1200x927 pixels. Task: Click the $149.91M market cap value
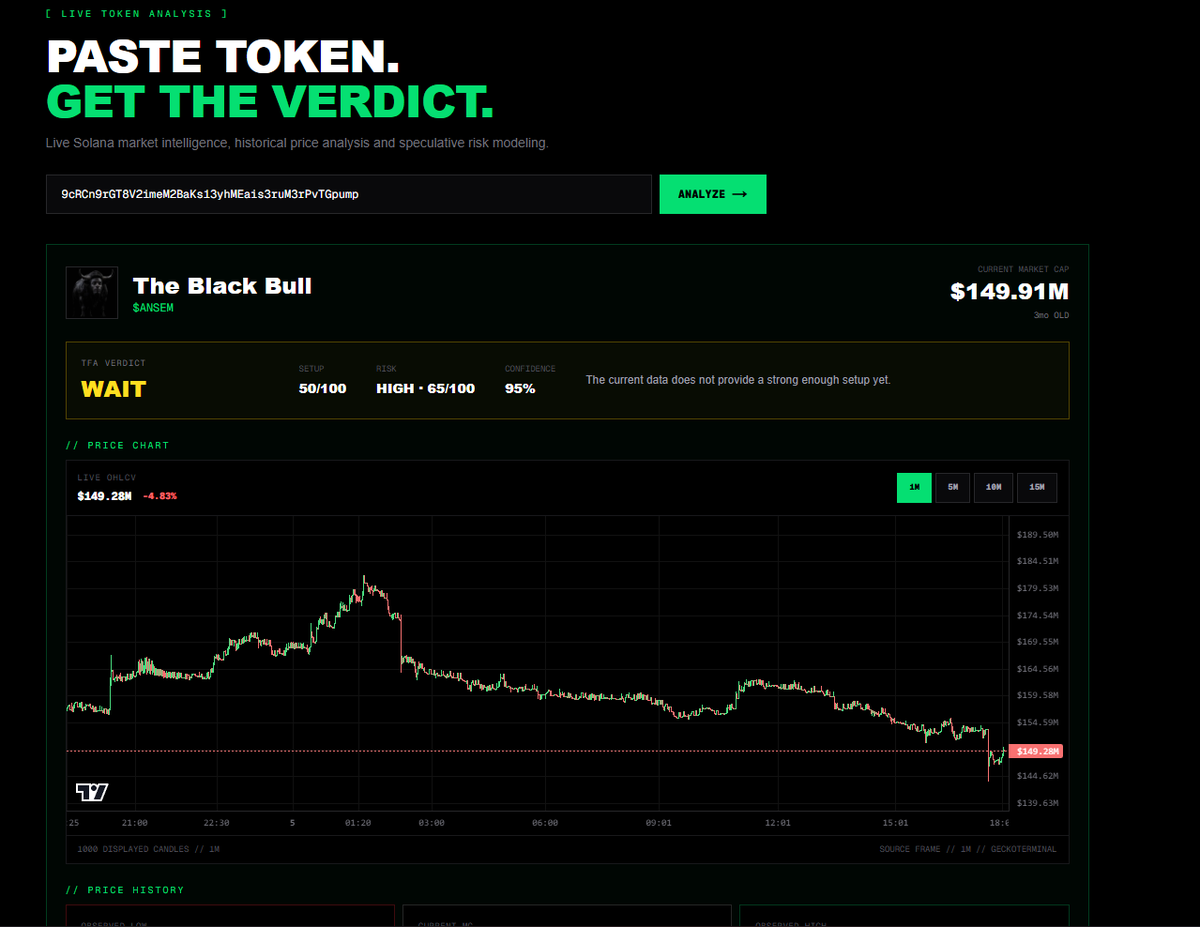(1009, 292)
